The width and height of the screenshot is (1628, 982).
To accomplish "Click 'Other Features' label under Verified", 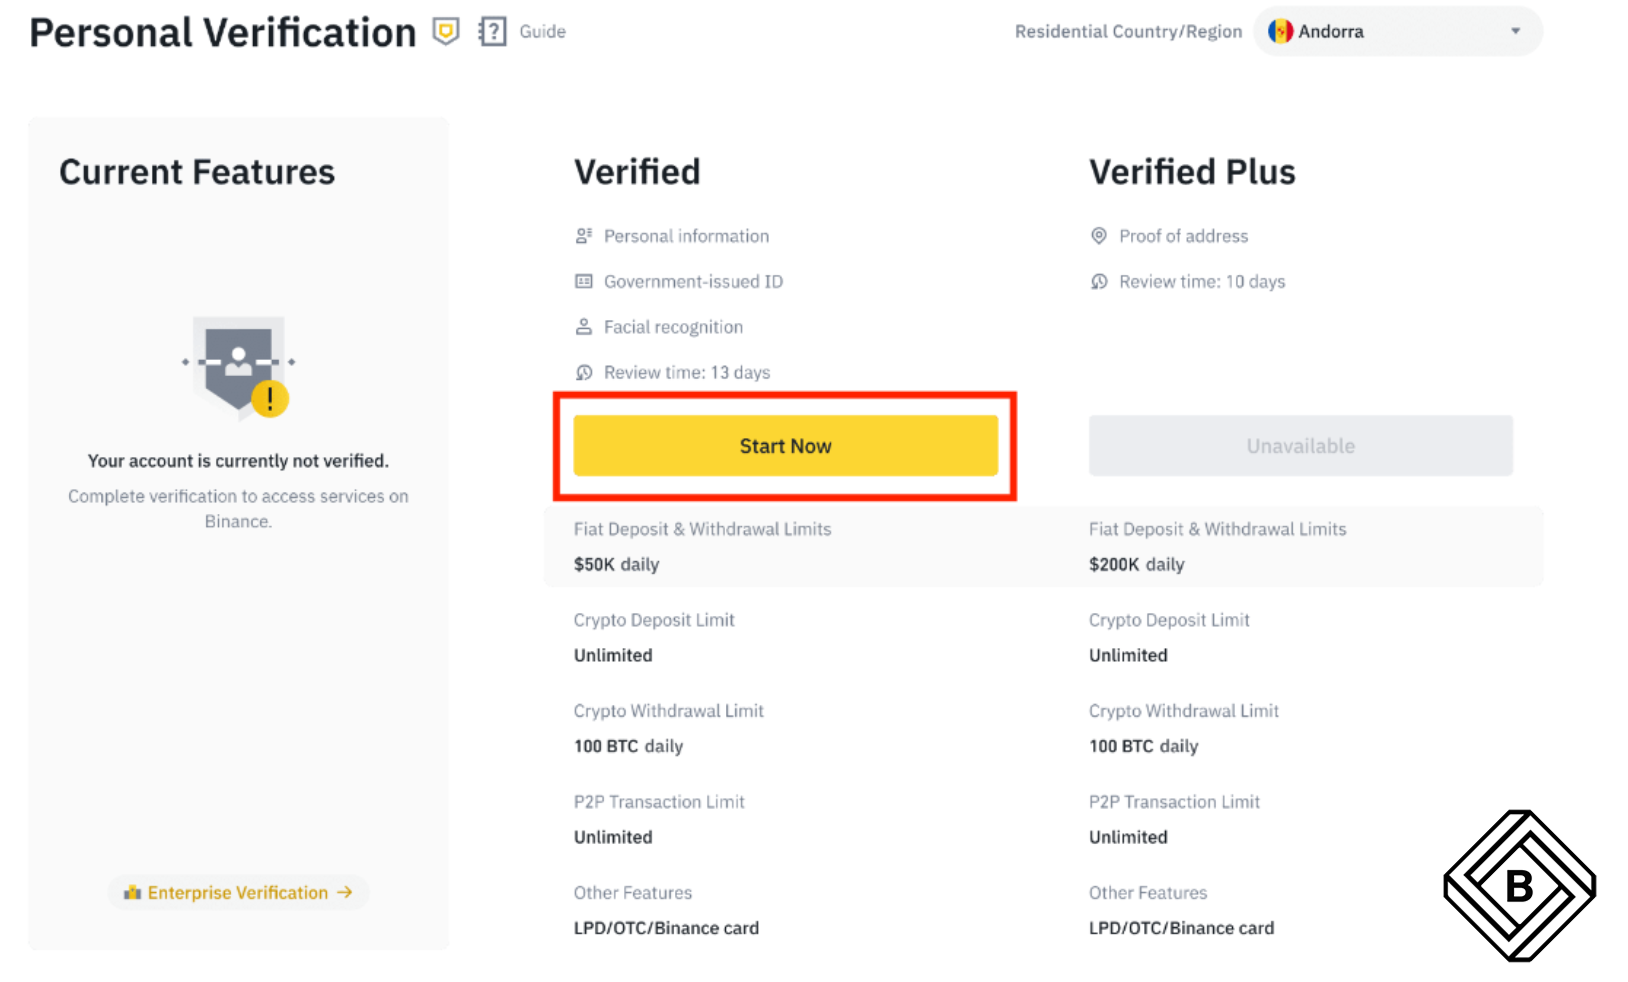I will pos(633,893).
